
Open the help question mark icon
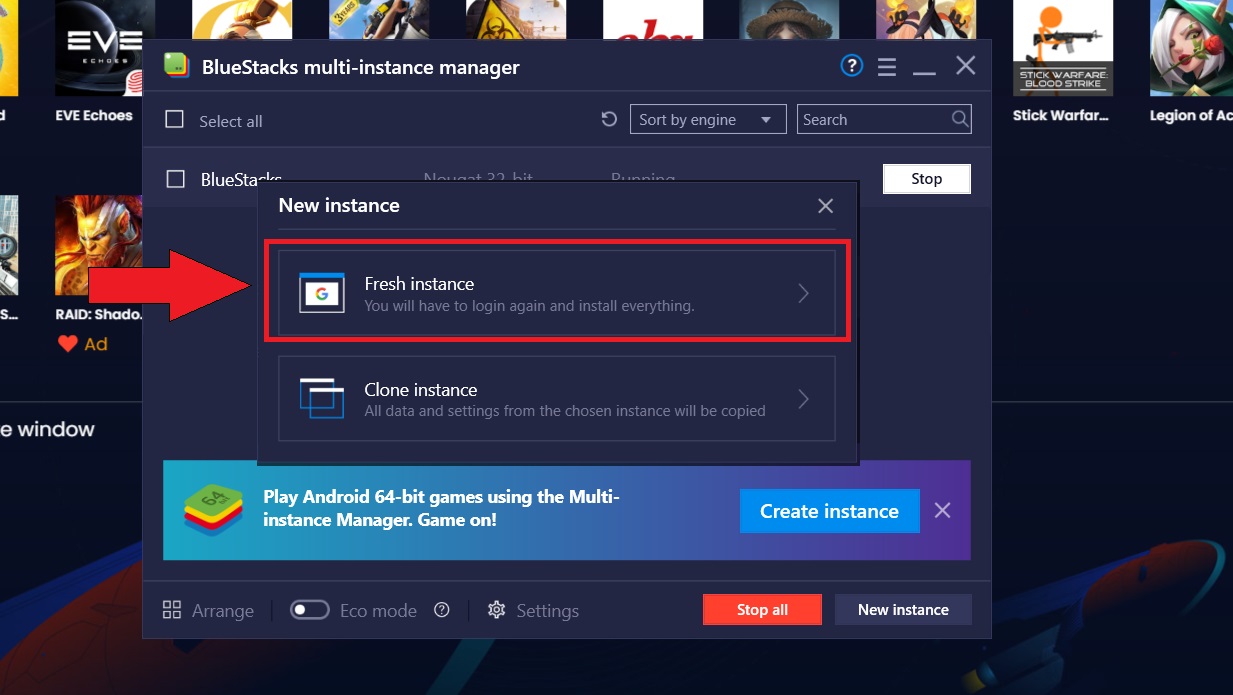click(x=851, y=67)
